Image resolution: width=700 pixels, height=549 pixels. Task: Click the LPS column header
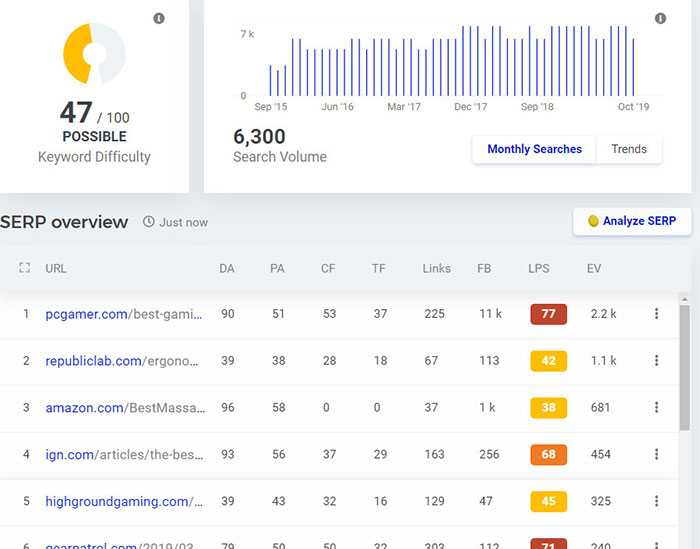tap(538, 268)
